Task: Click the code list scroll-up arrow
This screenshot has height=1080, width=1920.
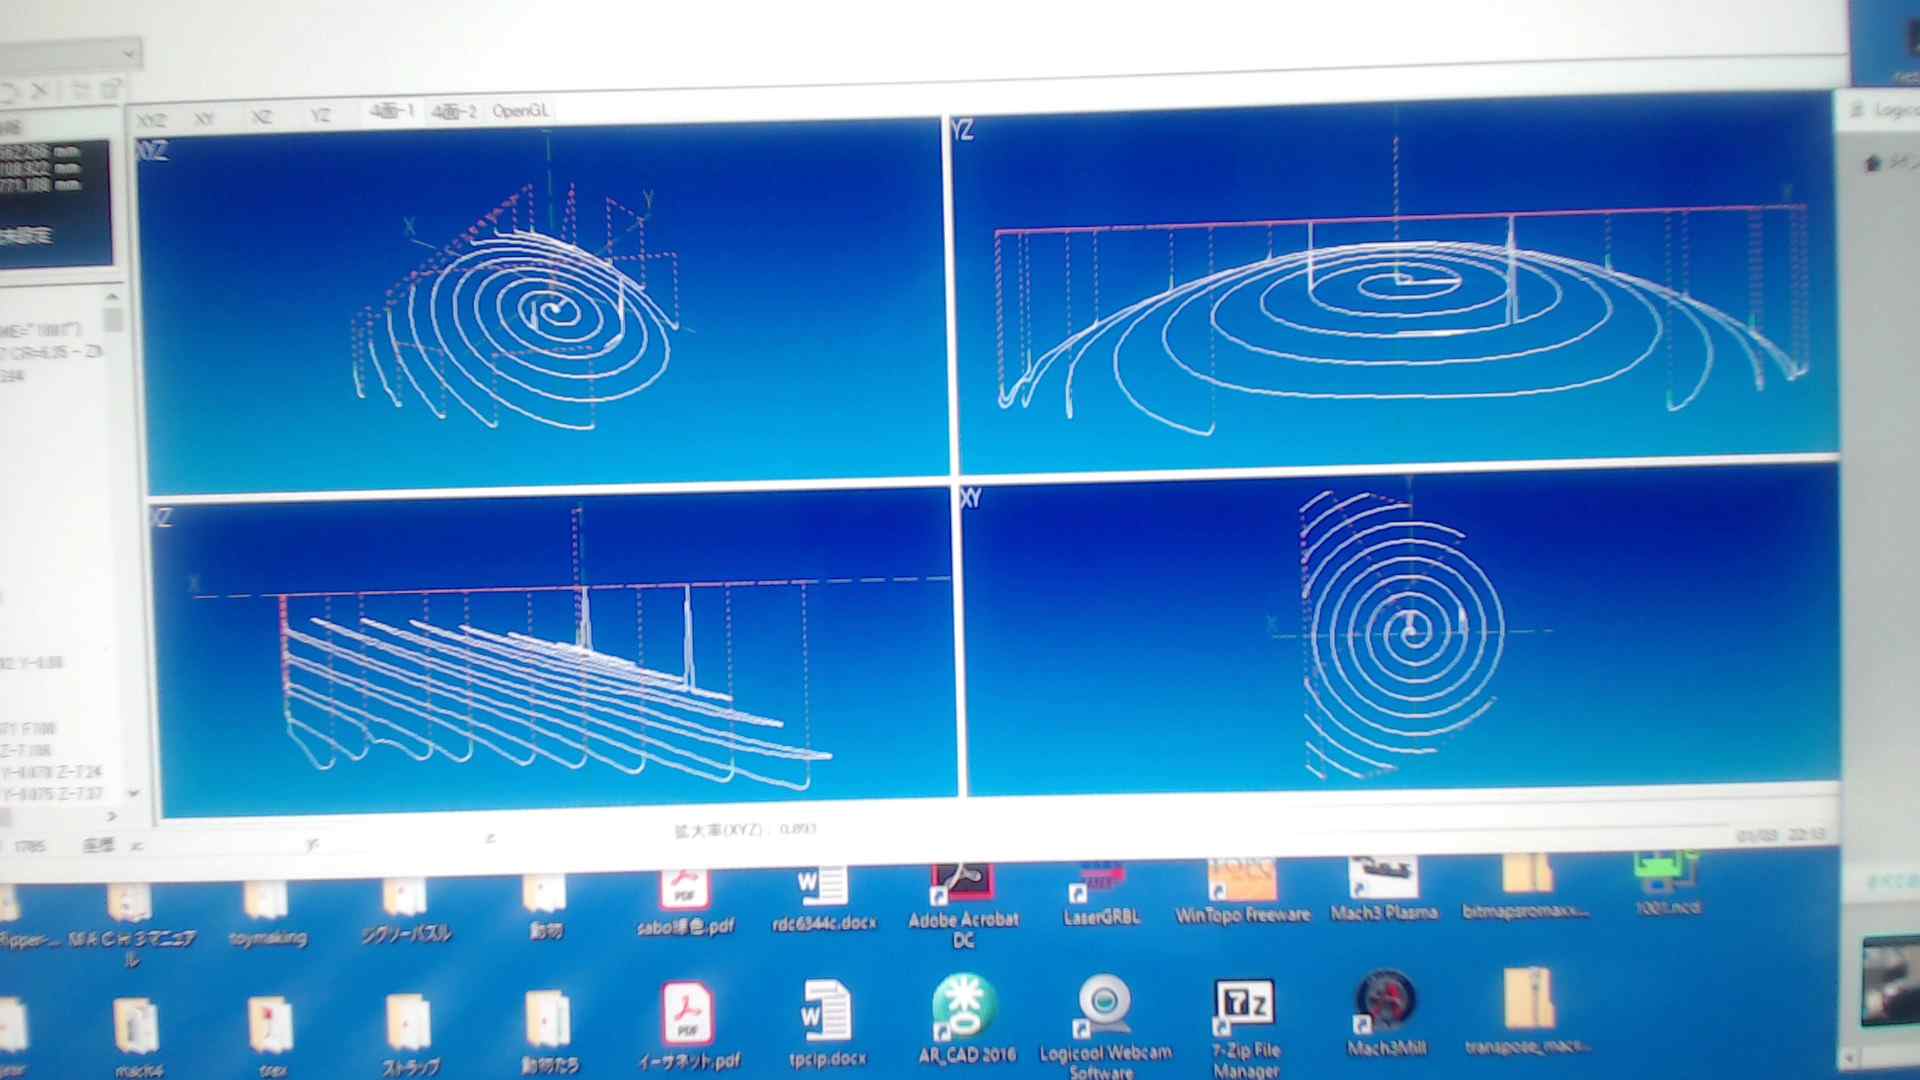Action: pos(112,297)
